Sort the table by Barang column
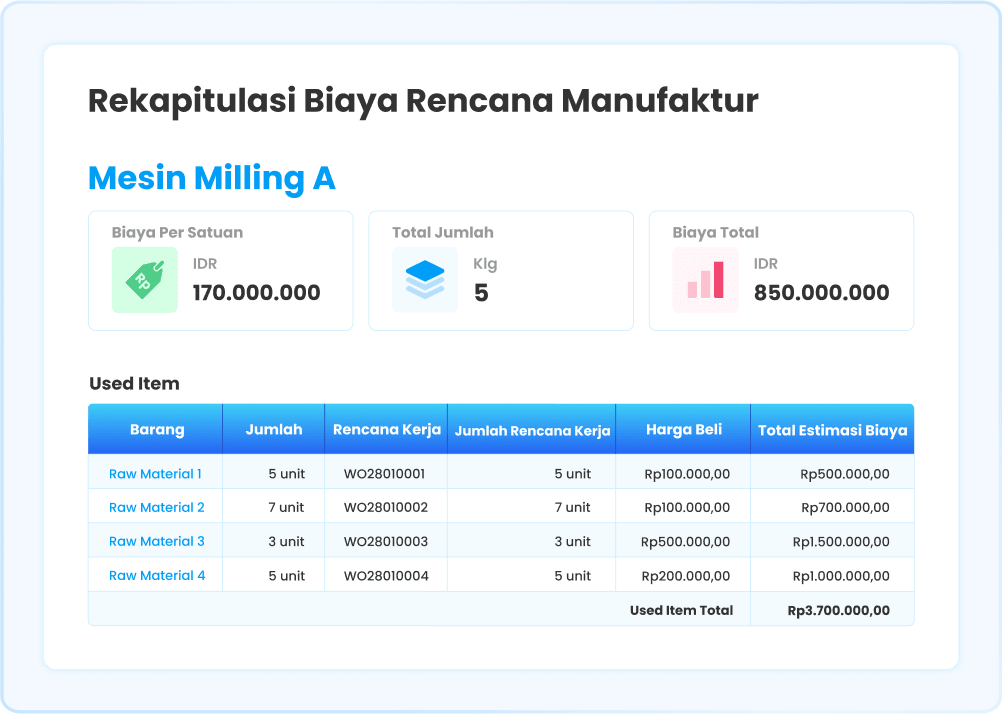Screen dimensions: 1002x714 coord(155,429)
